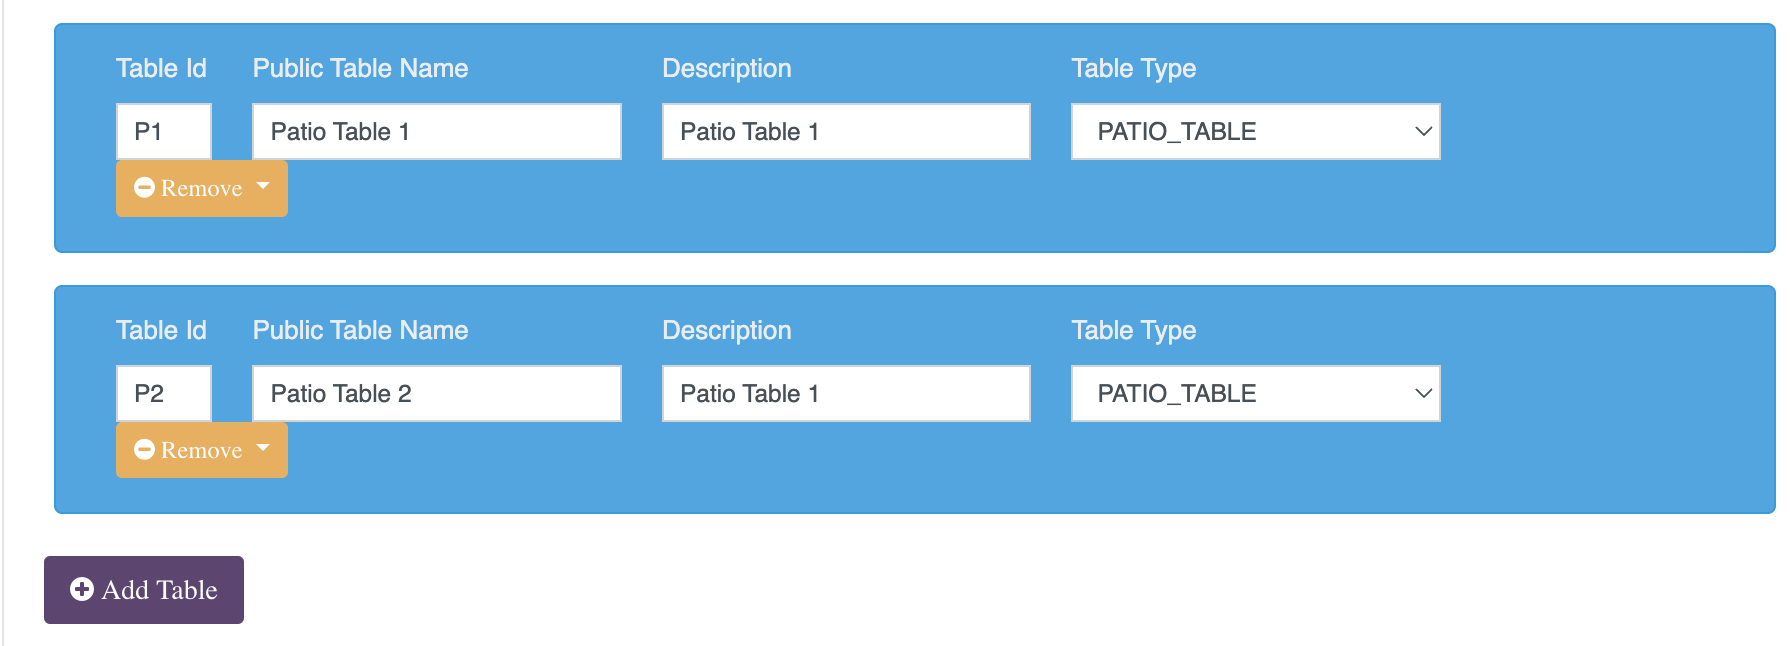Click Description field of table P2
The width and height of the screenshot is (1790, 646).
(846, 393)
